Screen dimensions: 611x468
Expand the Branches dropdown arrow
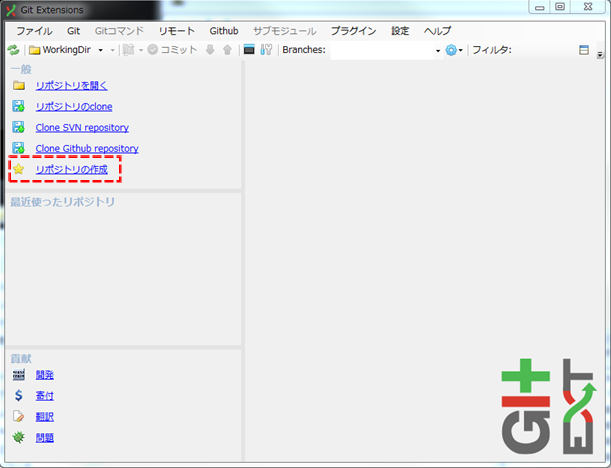point(438,51)
